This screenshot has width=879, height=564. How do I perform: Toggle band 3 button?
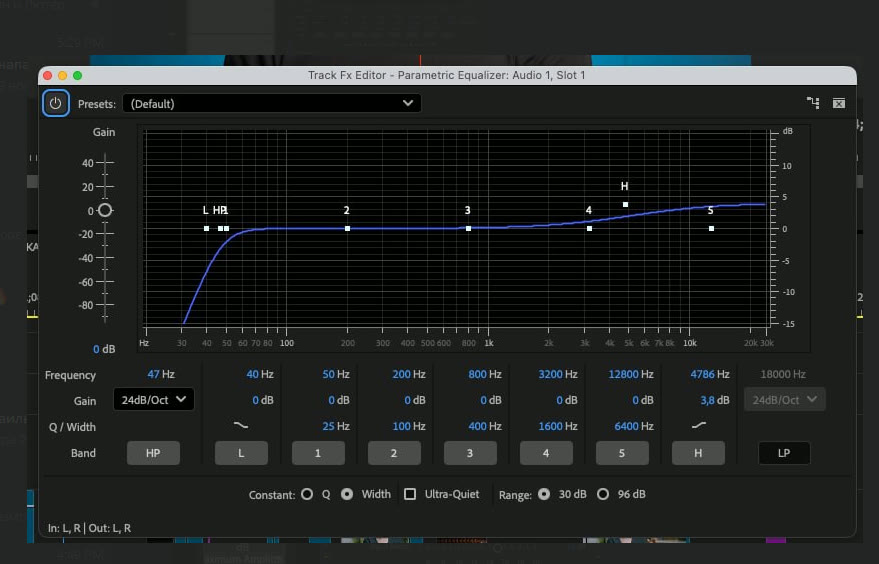coord(470,453)
